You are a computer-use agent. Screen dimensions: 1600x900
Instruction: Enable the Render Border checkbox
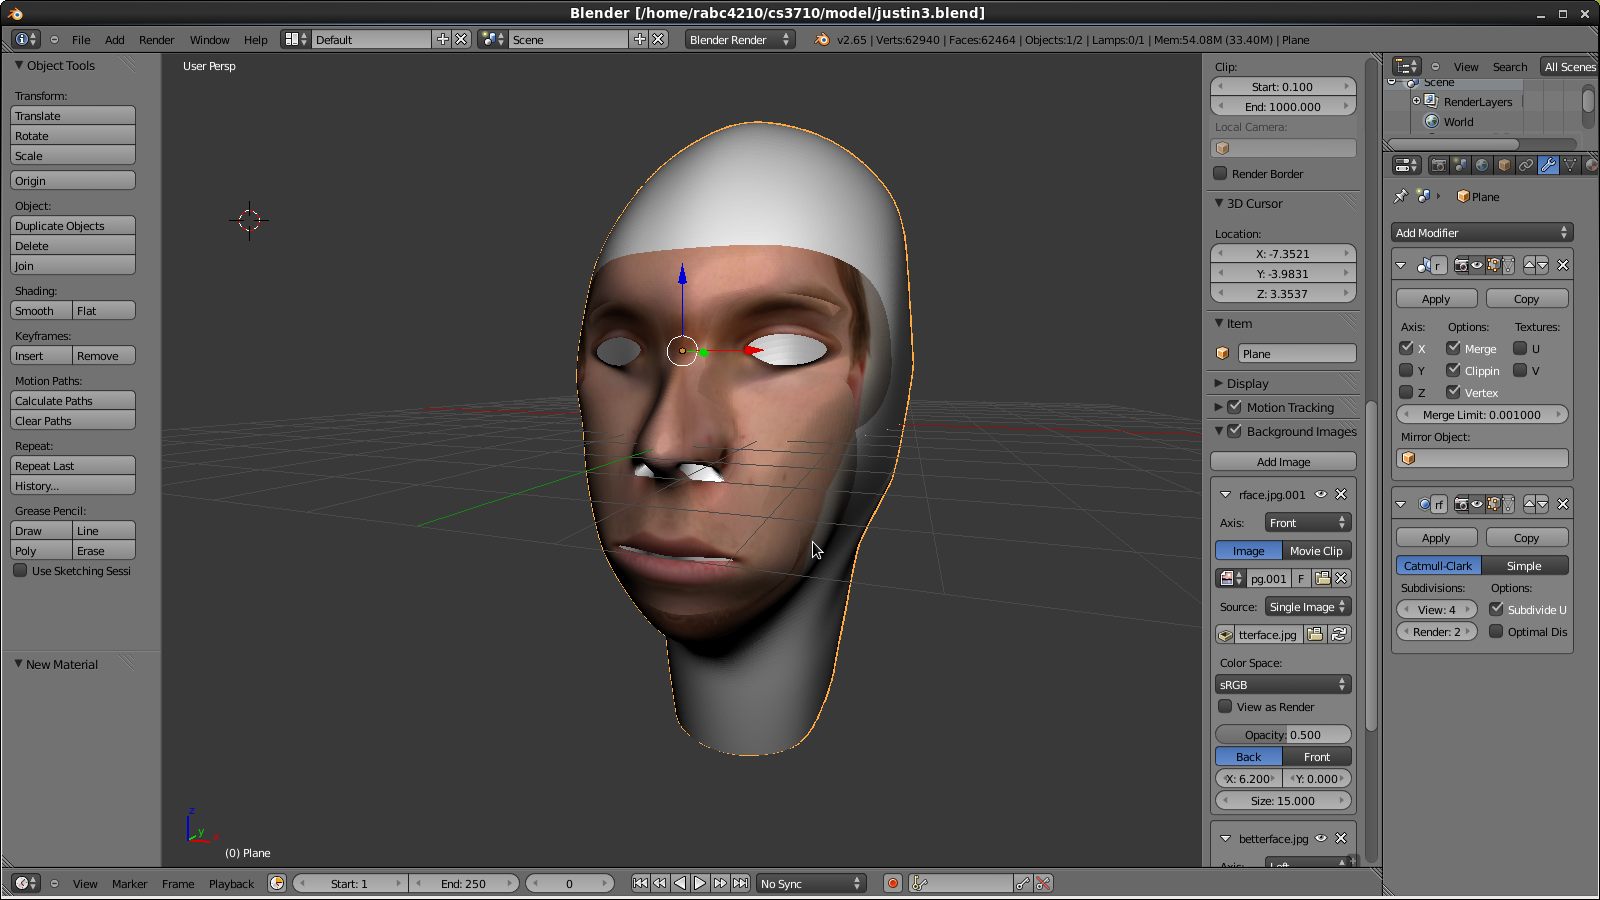point(1220,173)
